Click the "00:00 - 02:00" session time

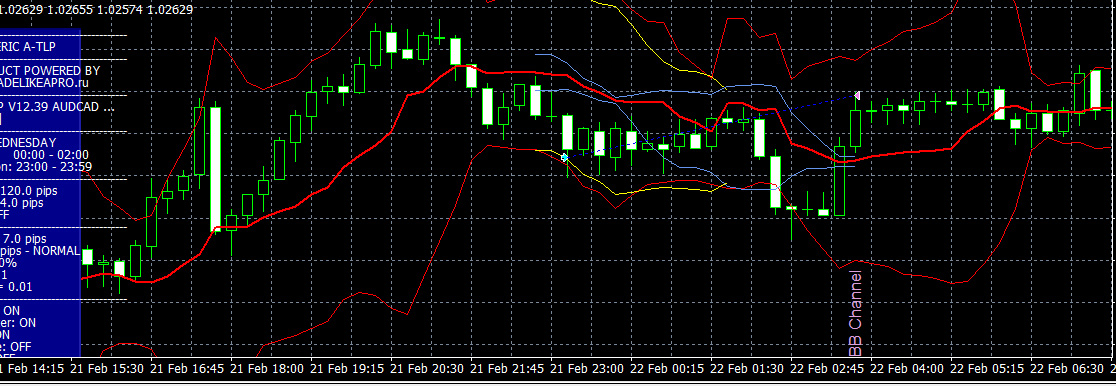click(x=51, y=155)
